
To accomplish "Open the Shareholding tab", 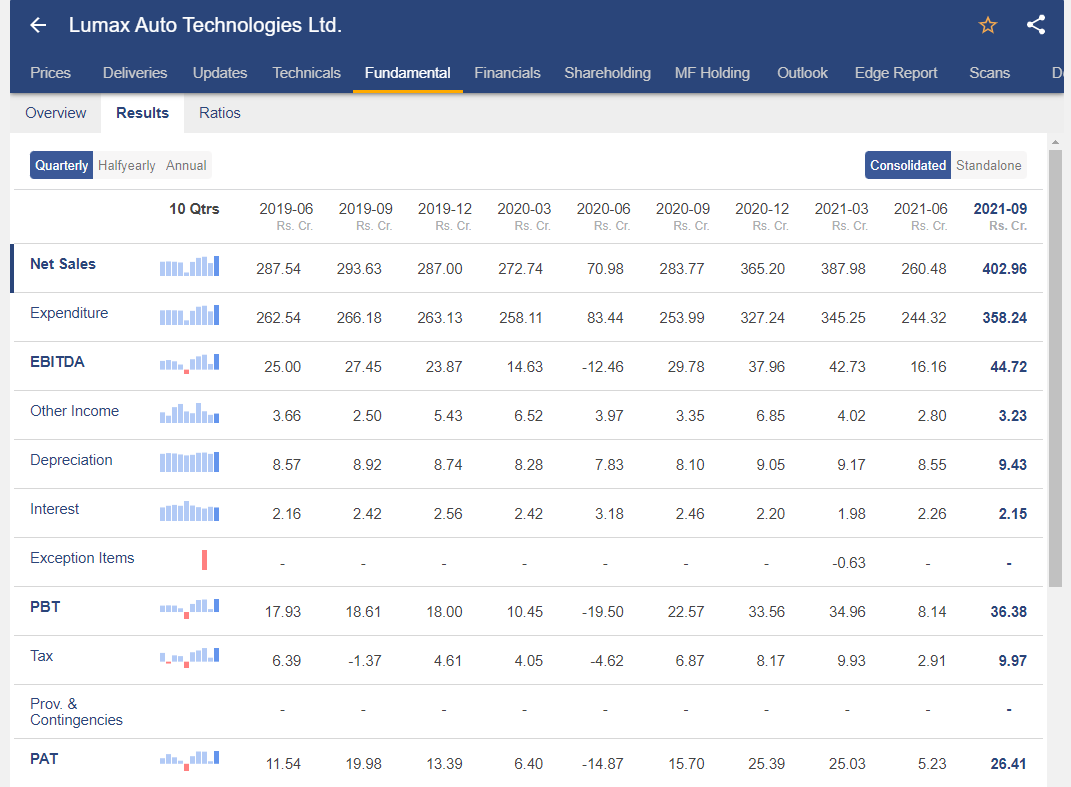I will coord(607,73).
